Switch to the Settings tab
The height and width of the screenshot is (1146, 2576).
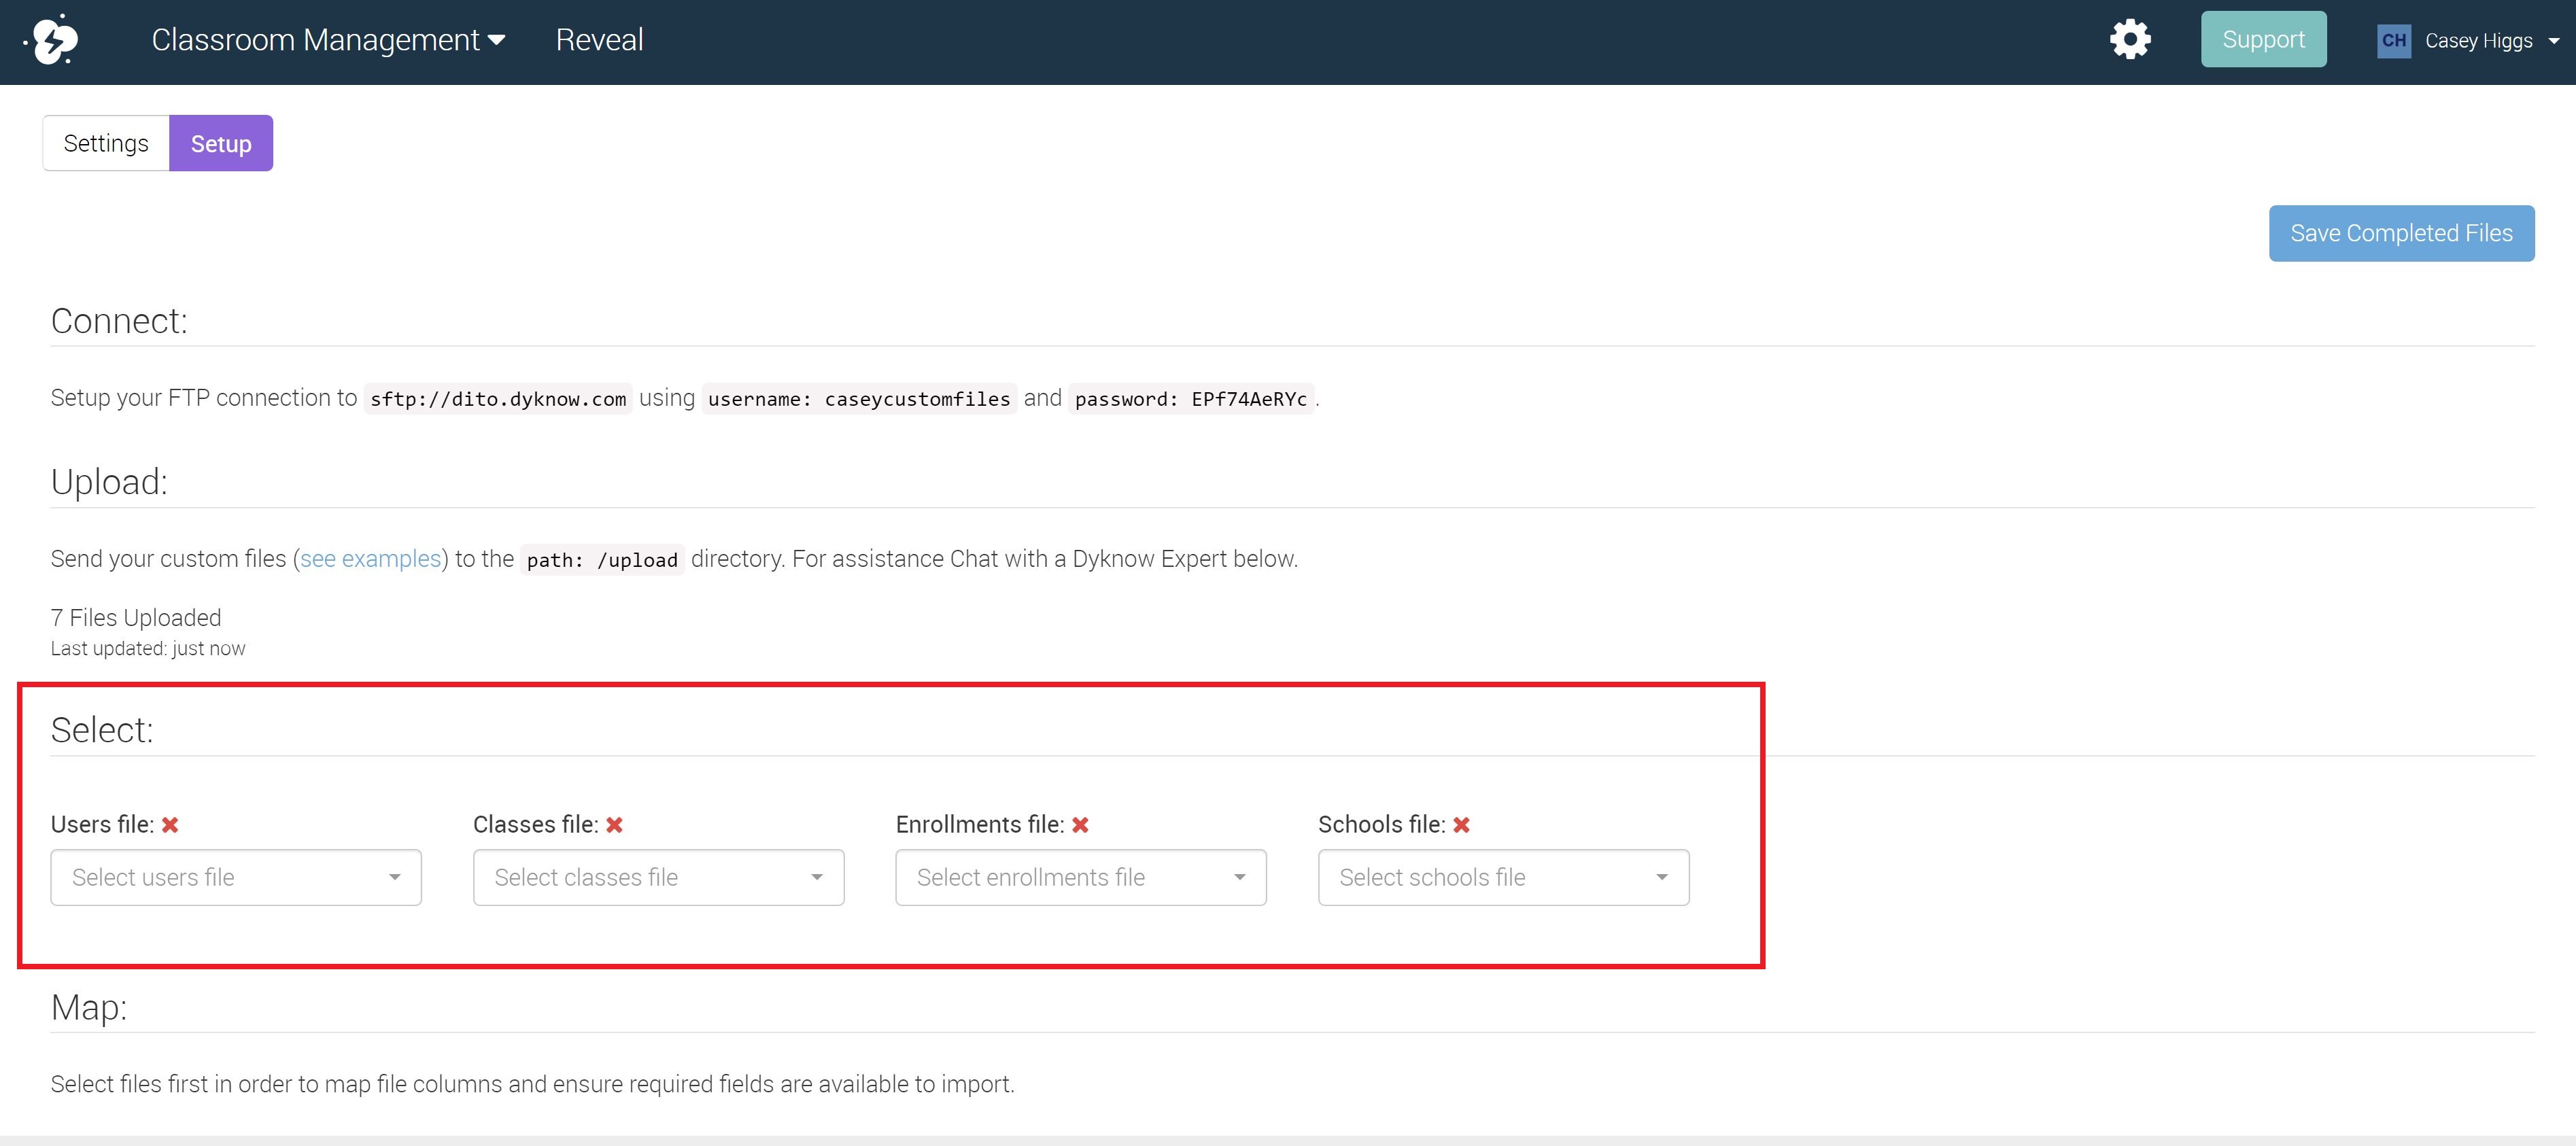(x=106, y=143)
